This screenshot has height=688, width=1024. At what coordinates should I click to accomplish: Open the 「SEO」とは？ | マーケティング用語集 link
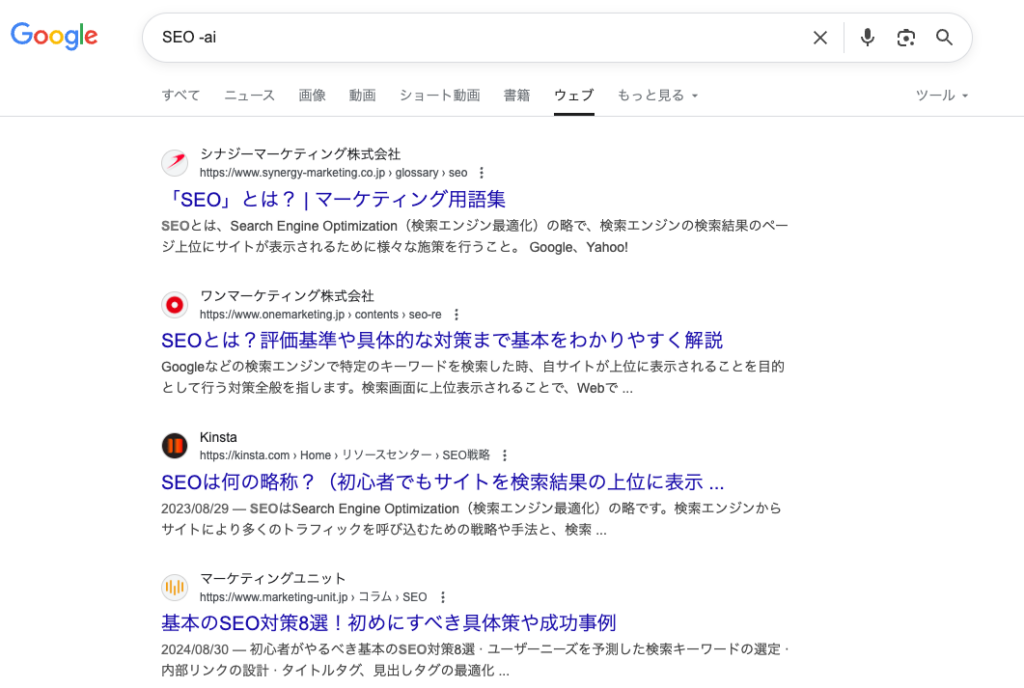334,199
